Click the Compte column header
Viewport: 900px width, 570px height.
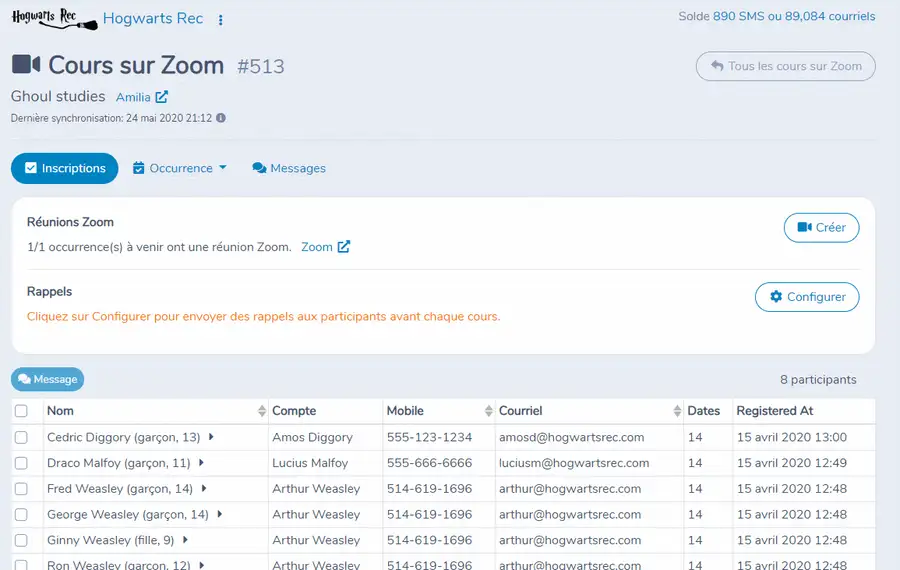coord(294,411)
